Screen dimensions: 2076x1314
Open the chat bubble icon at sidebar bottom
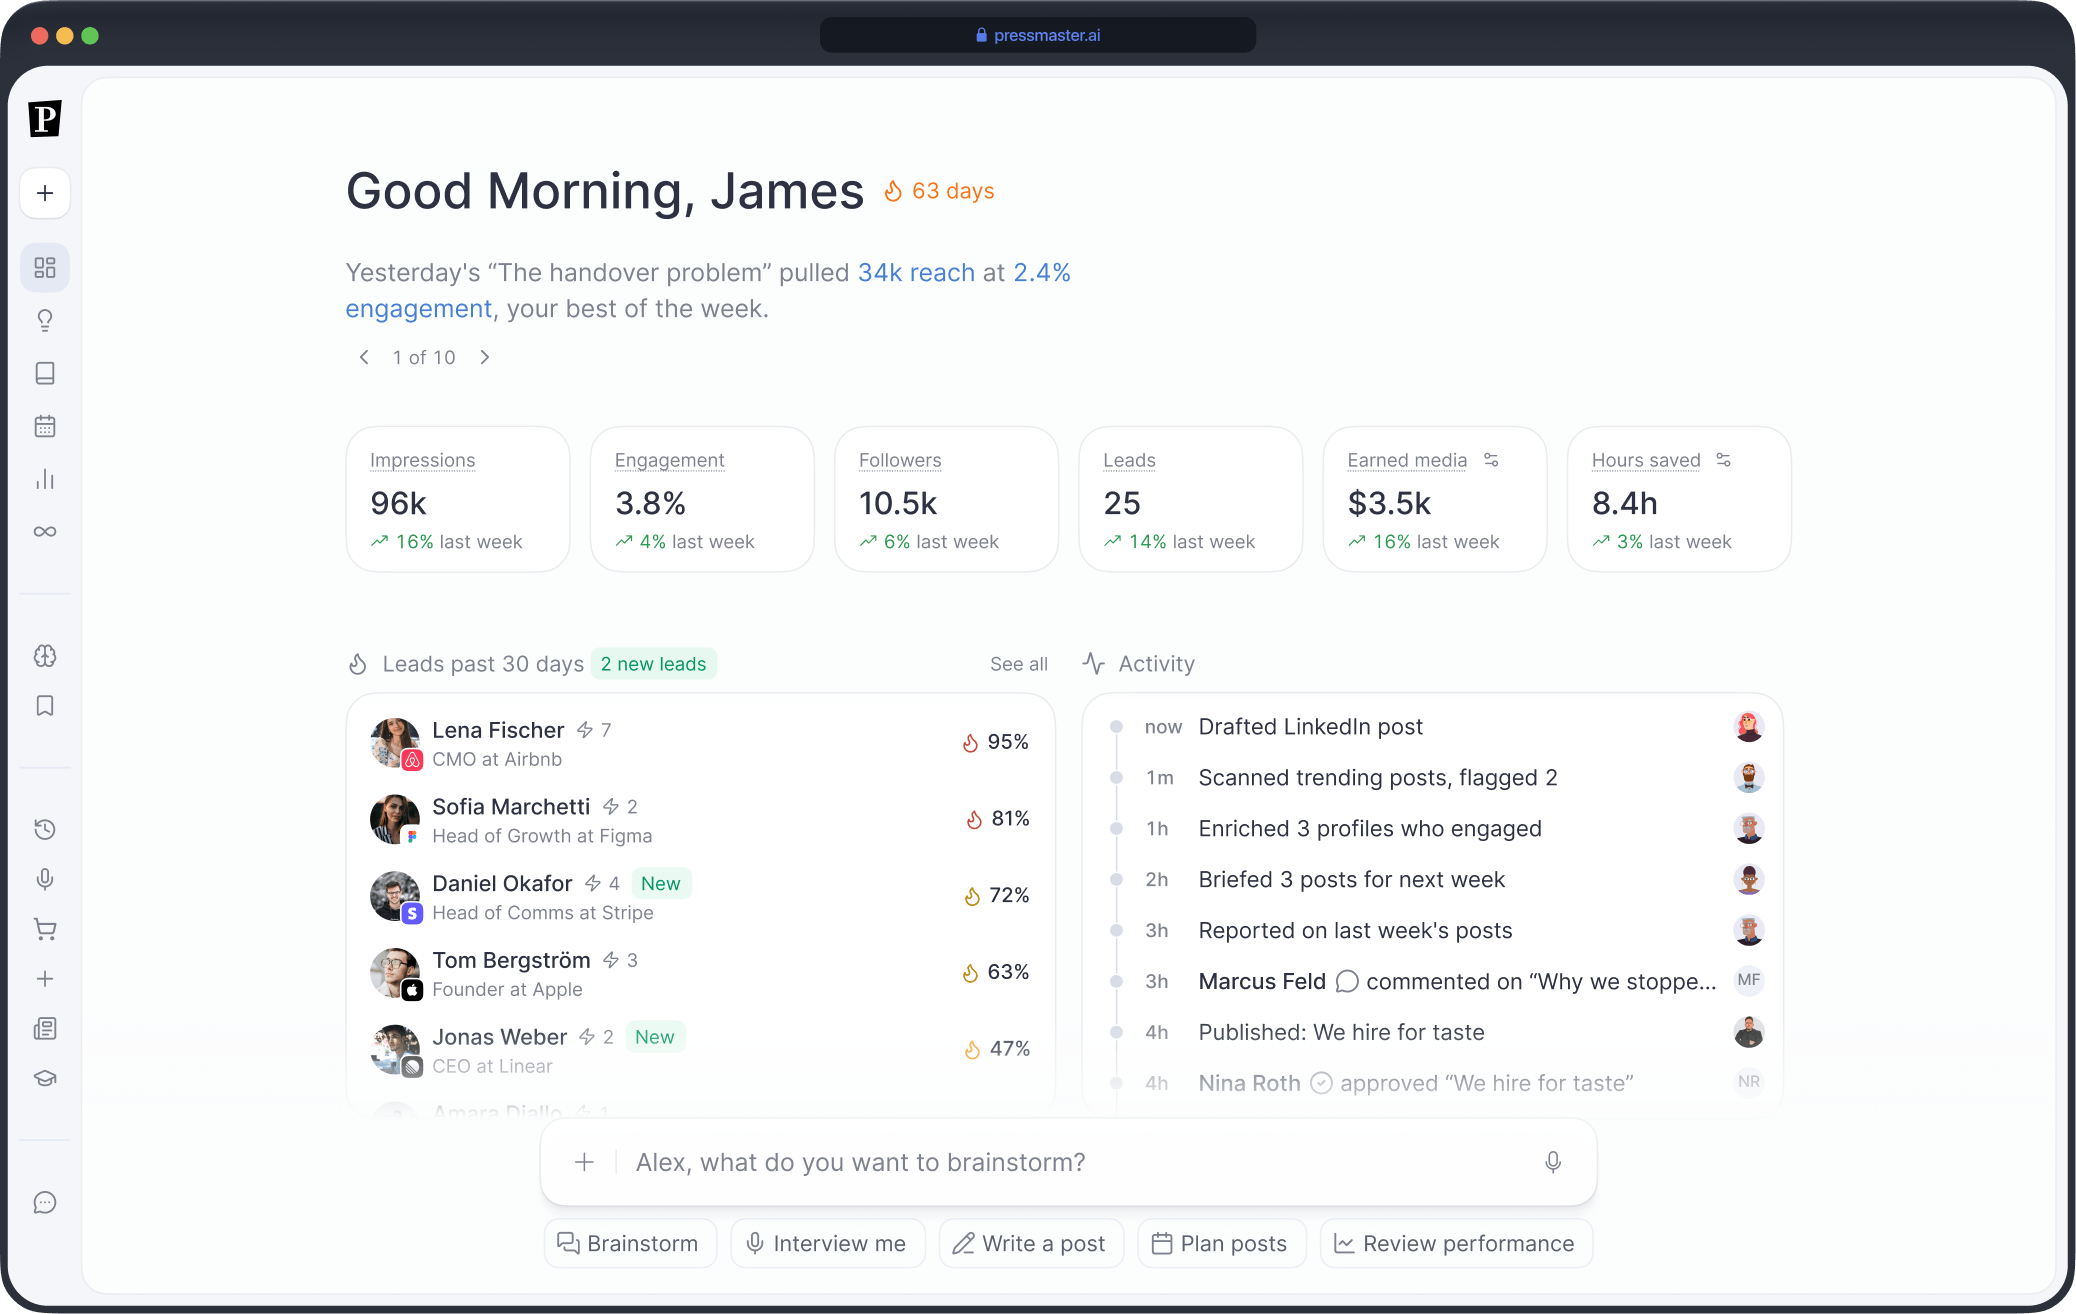click(45, 1202)
